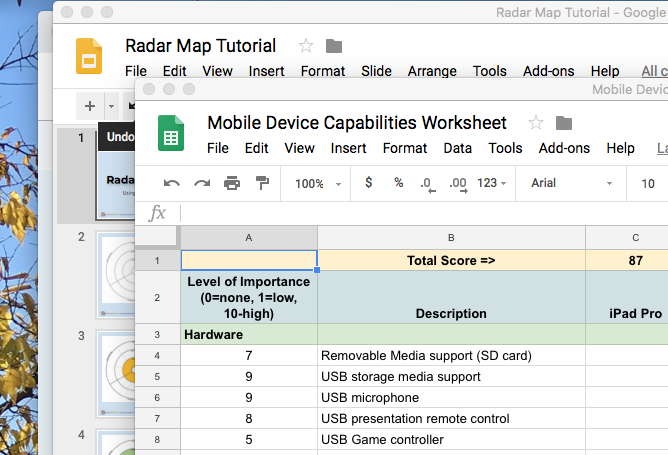Select row 1 header
Image resolution: width=668 pixels, height=455 pixels.
coord(157,260)
